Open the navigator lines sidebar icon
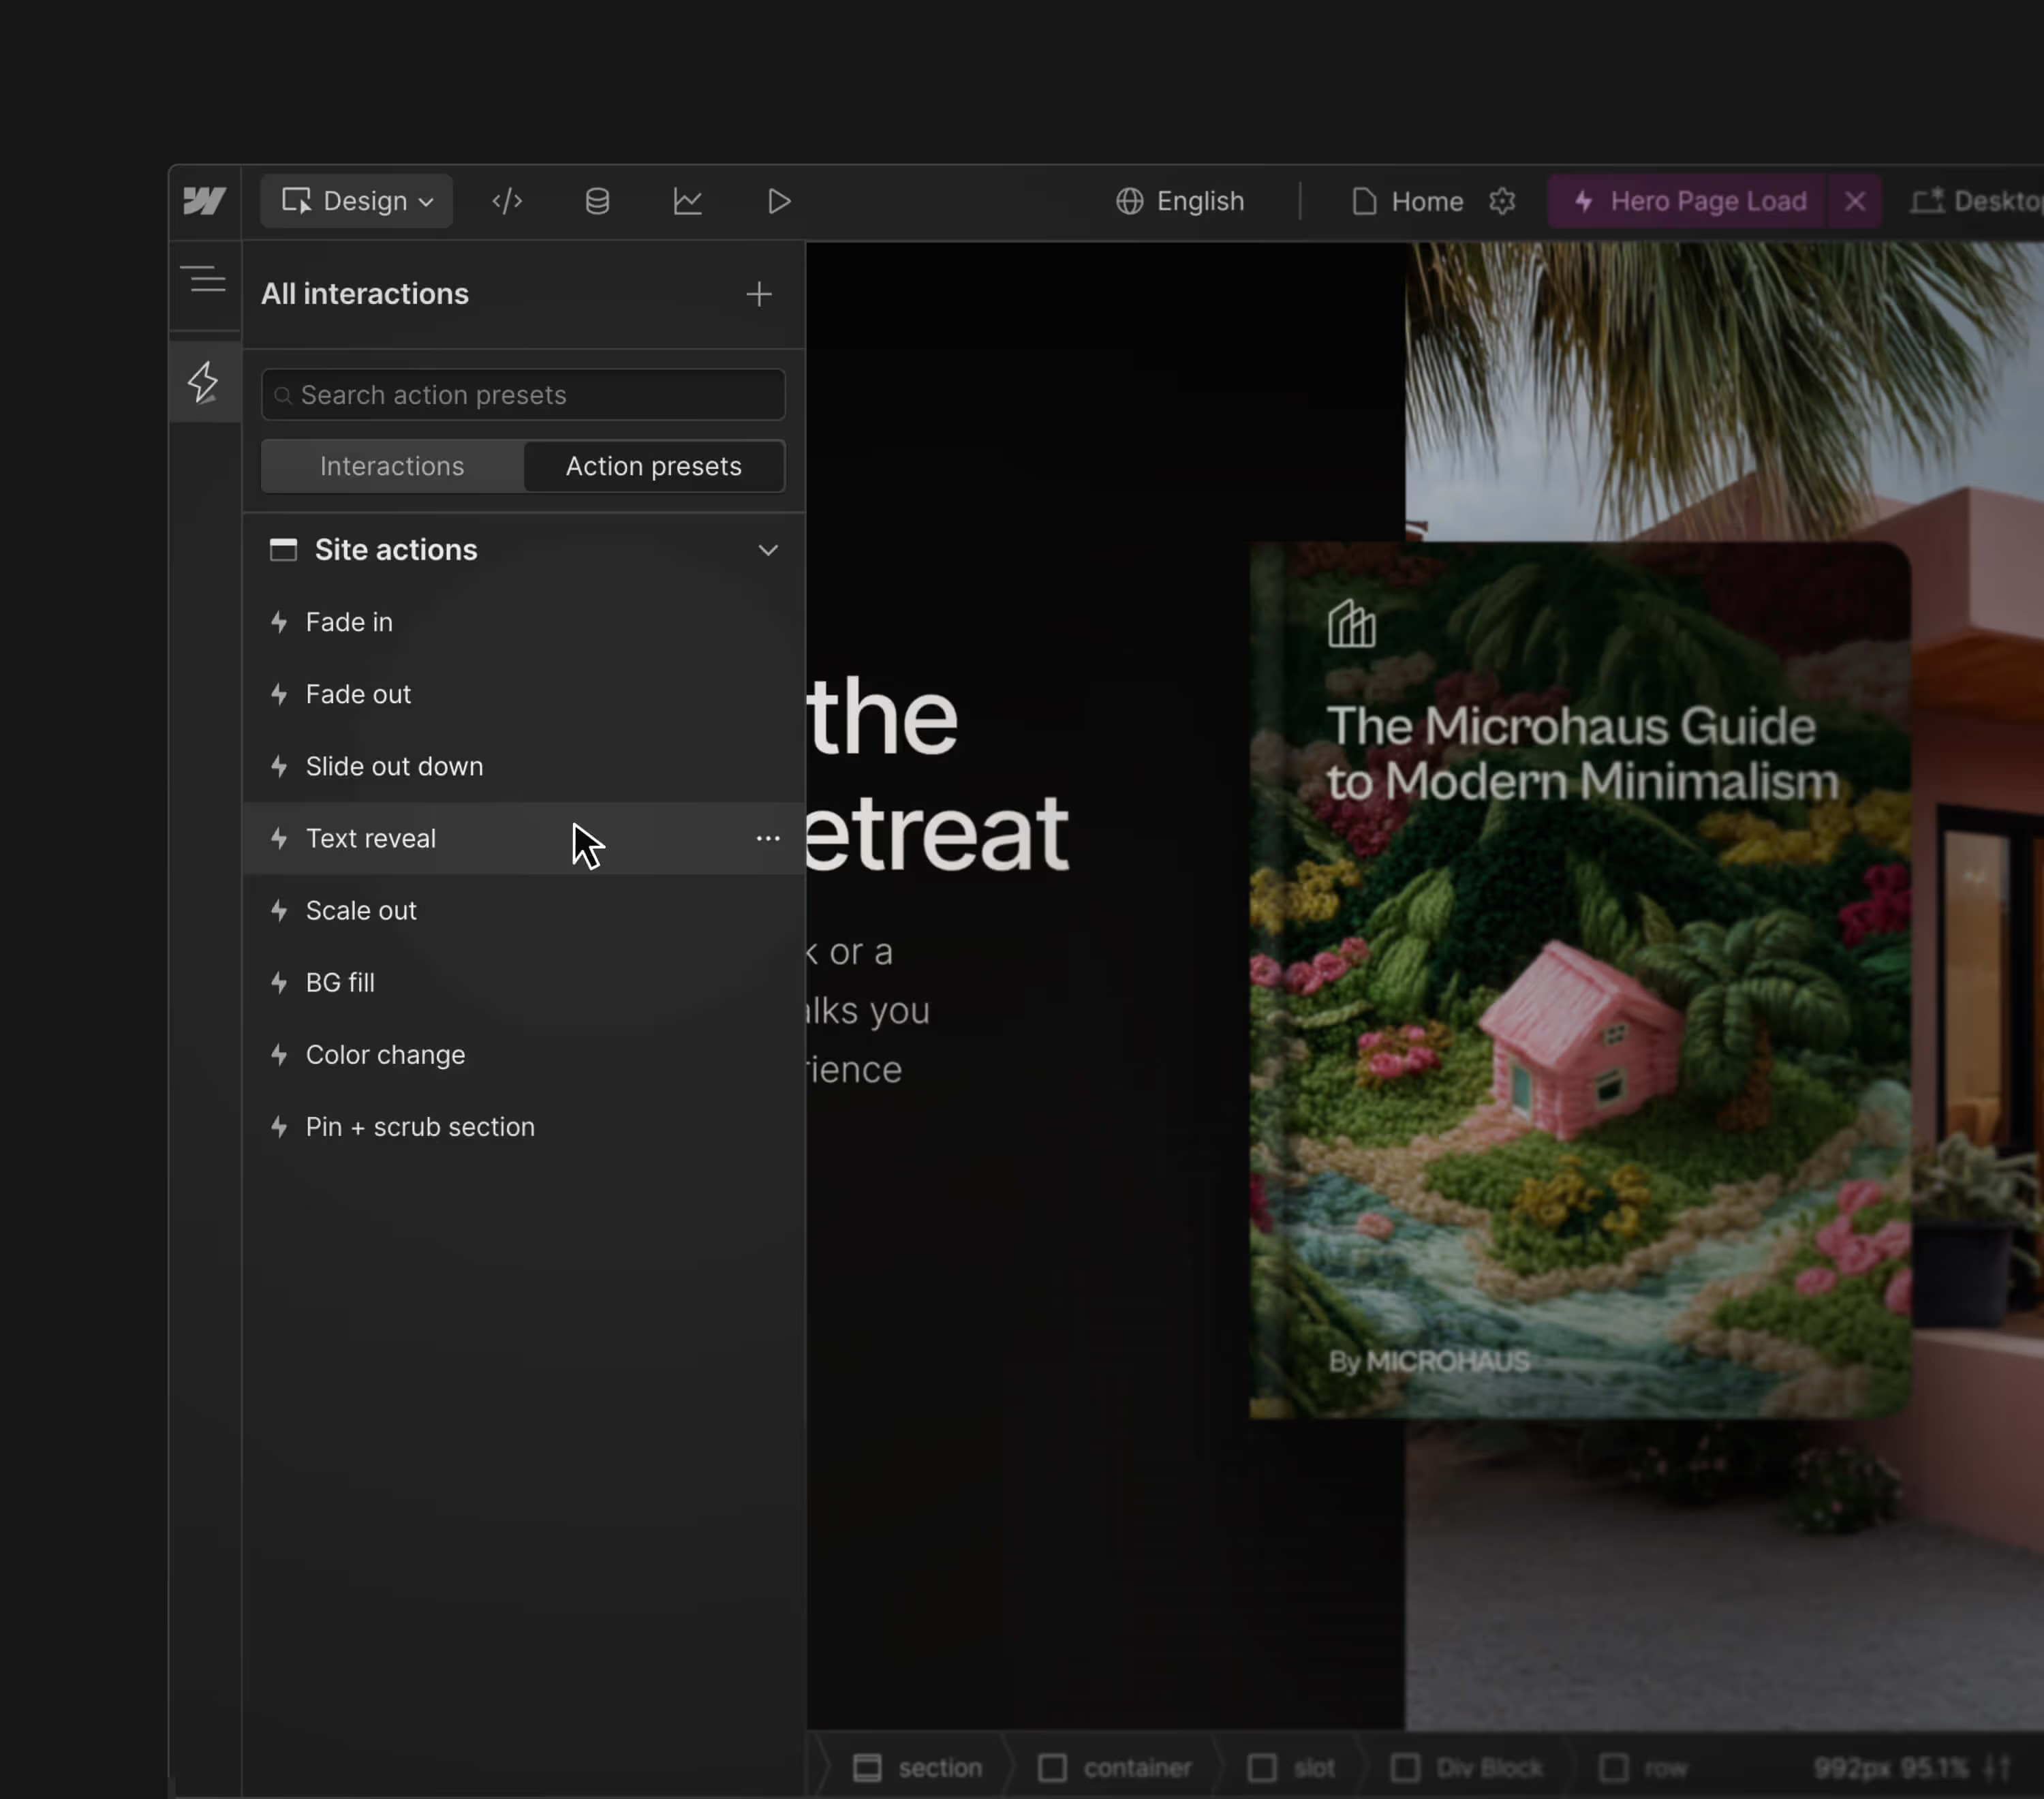The image size is (2044, 1799). click(x=207, y=279)
